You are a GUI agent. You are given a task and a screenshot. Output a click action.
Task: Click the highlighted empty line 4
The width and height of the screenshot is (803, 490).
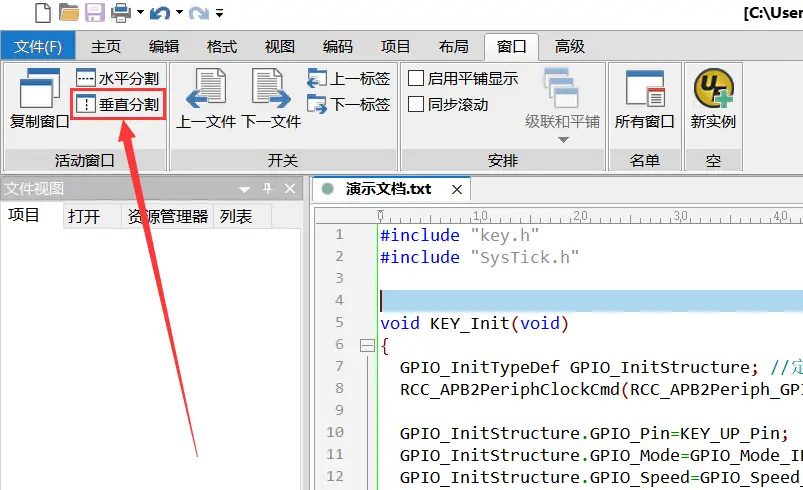click(x=591, y=301)
